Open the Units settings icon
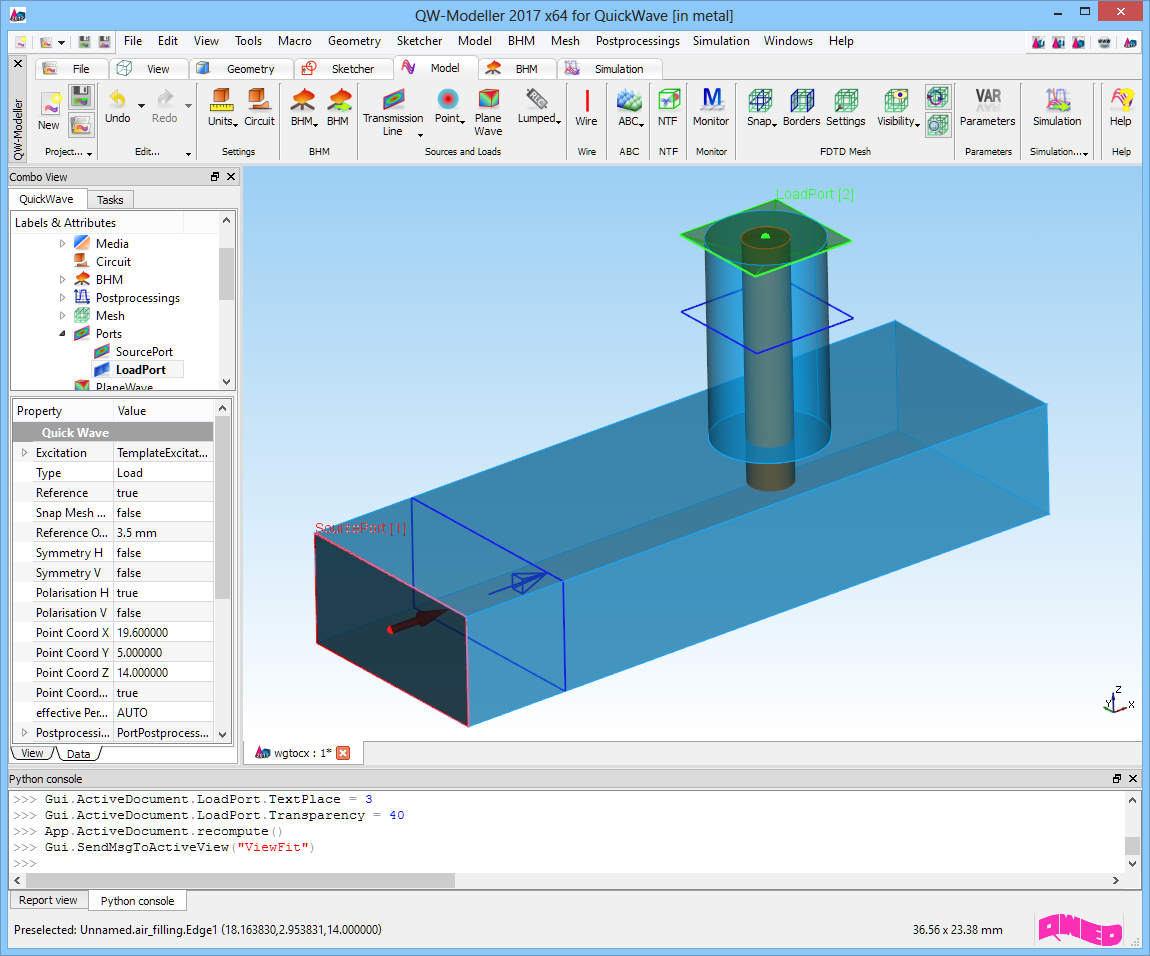This screenshot has height=956, width=1150. pyautogui.click(x=221, y=99)
